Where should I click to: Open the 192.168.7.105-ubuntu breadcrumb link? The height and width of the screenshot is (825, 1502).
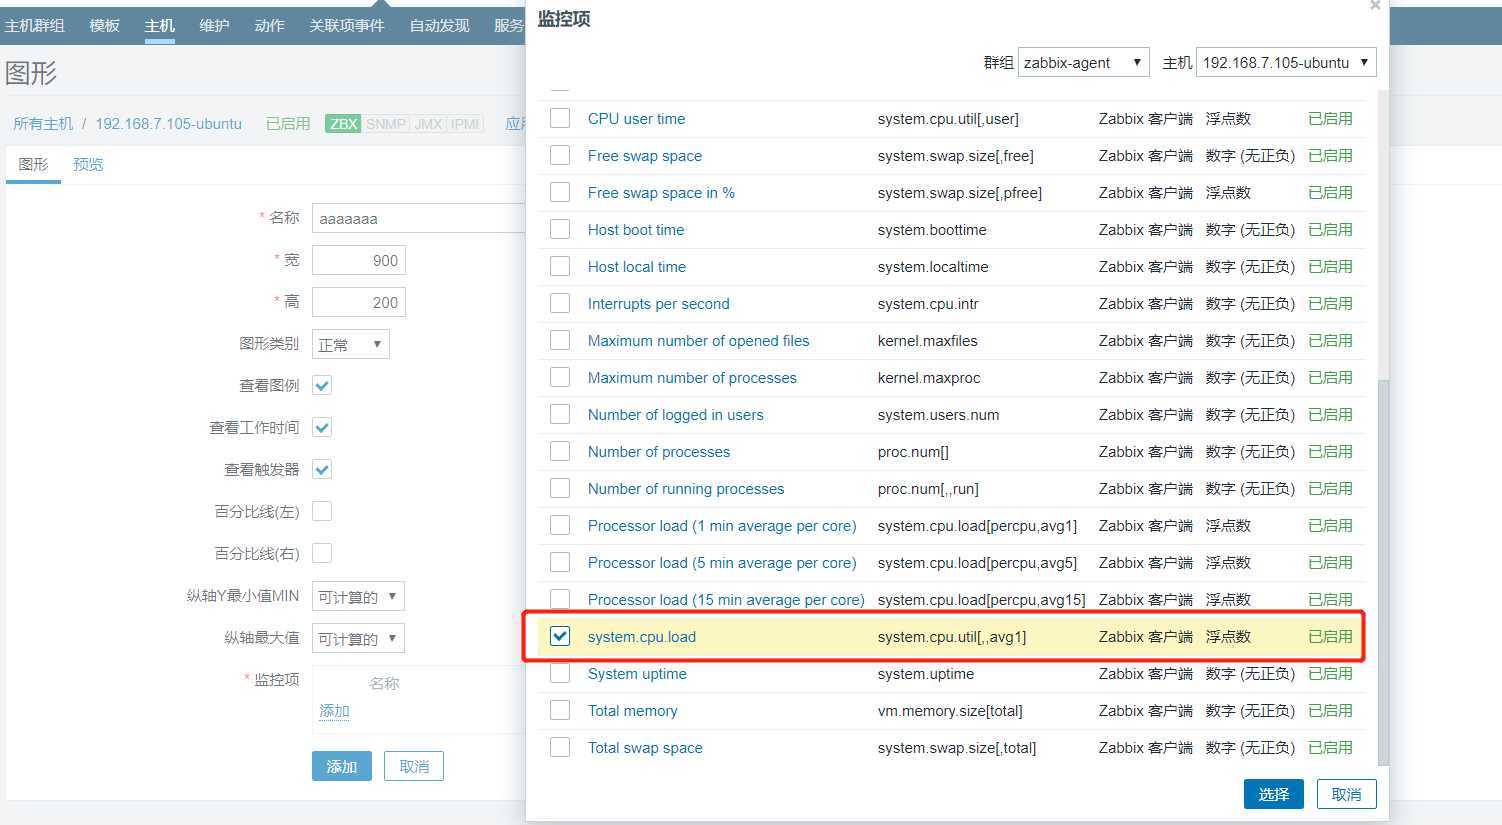[168, 124]
